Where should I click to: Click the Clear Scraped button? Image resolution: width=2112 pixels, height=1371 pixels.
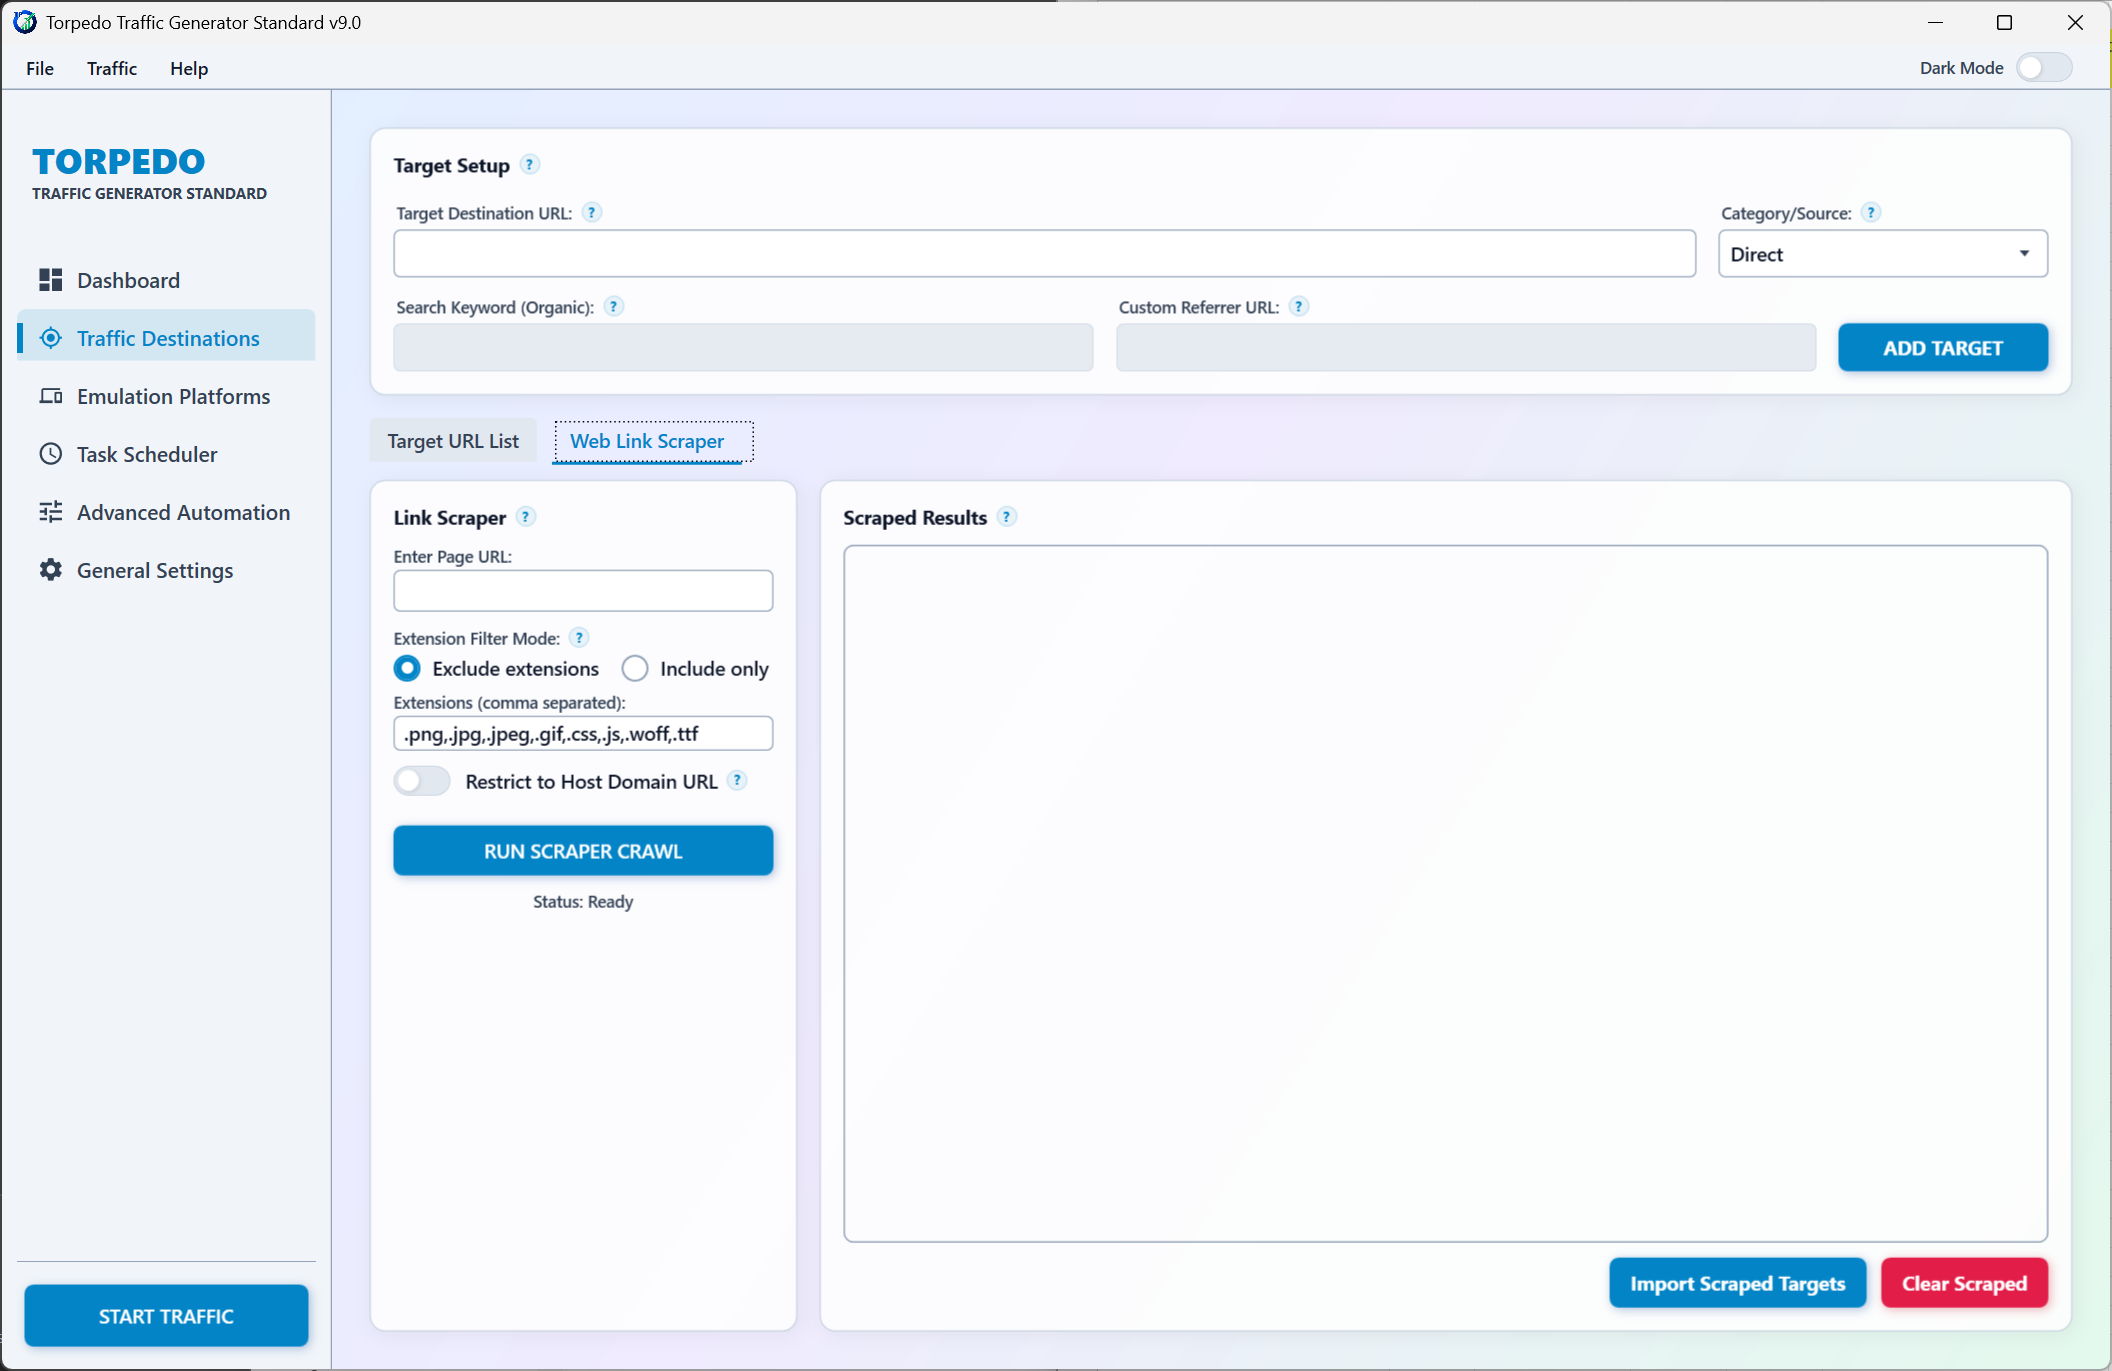coord(1964,1283)
